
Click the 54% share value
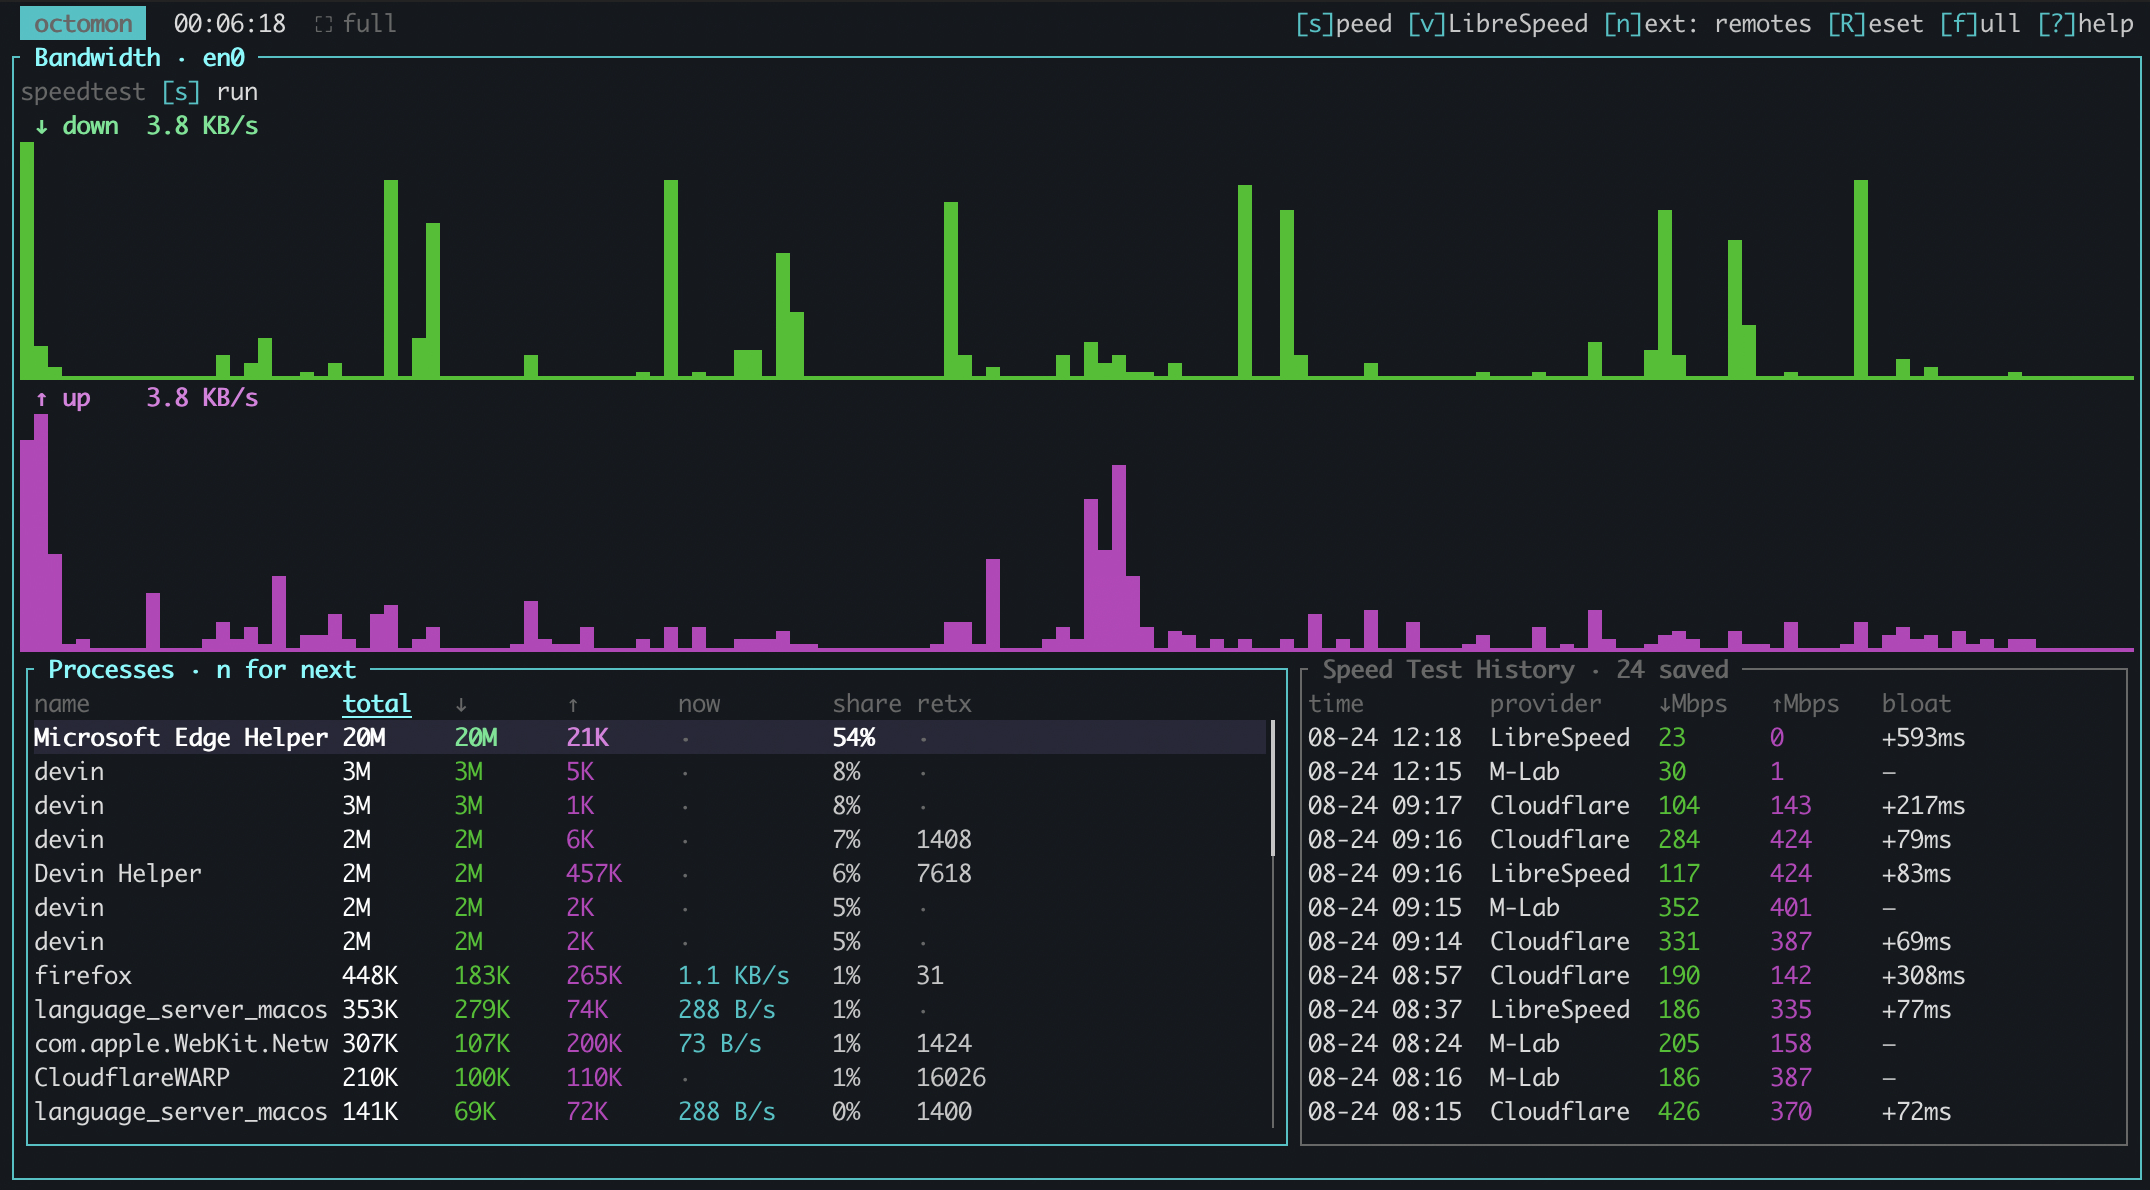854,738
